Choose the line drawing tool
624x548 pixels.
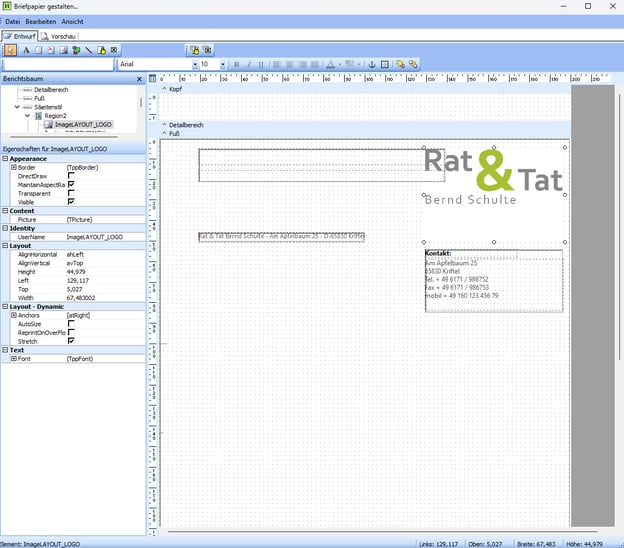pos(88,49)
